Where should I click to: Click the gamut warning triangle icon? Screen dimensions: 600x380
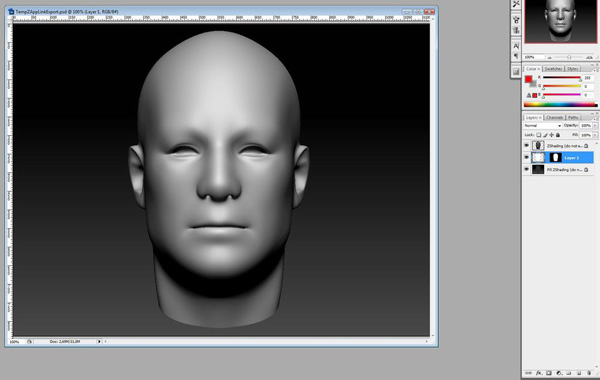coord(528,95)
